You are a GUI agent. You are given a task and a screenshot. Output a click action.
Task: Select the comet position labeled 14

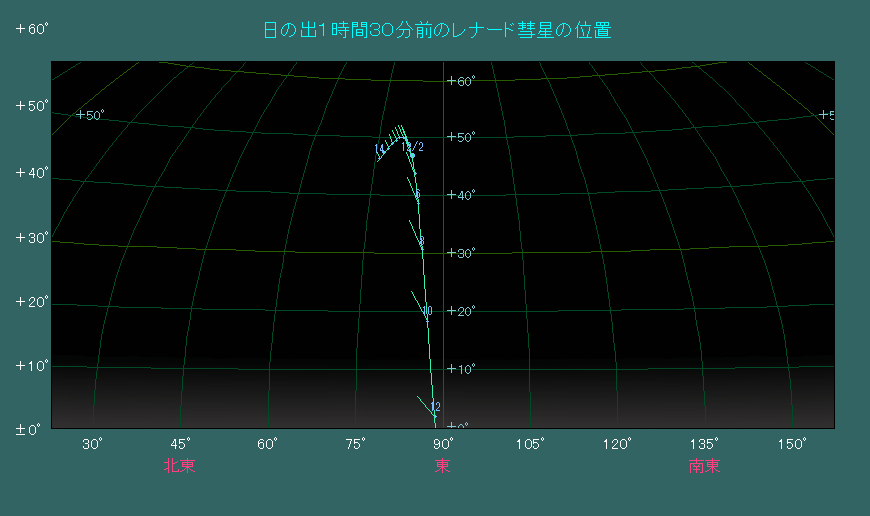click(x=379, y=150)
